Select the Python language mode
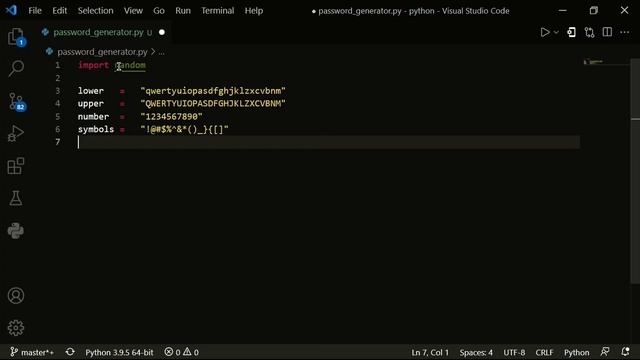This screenshot has height=360, width=640. point(576,352)
